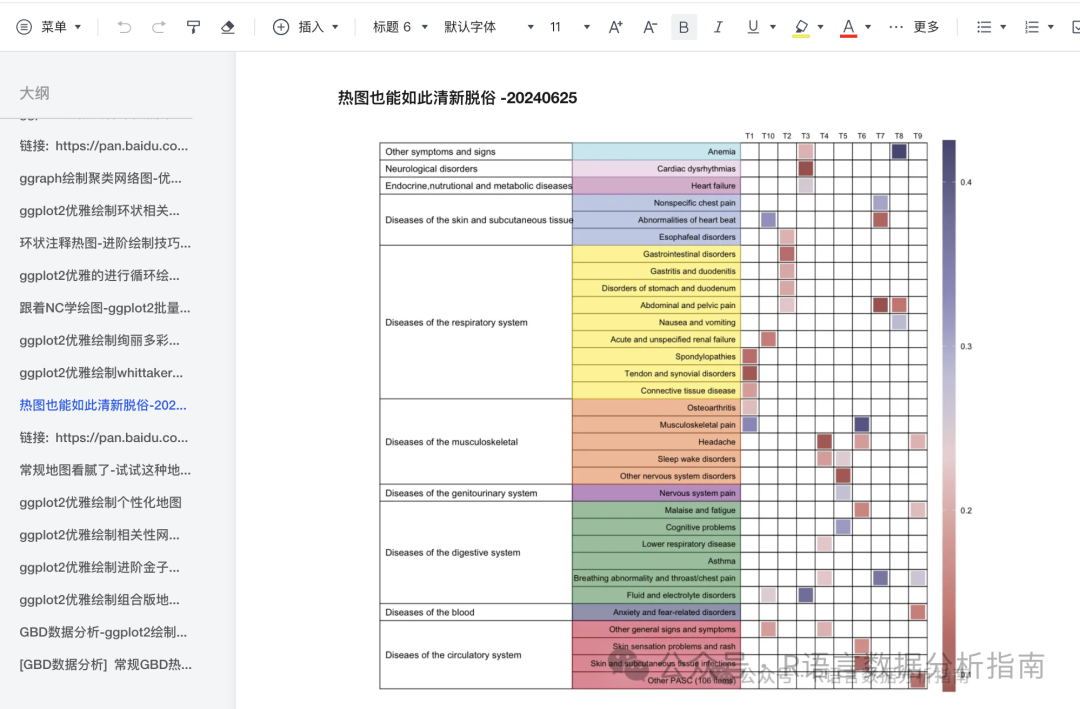Viewport: 1080px width, 709px height.
Task: Decrease font size with A- icon
Action: (x=650, y=27)
